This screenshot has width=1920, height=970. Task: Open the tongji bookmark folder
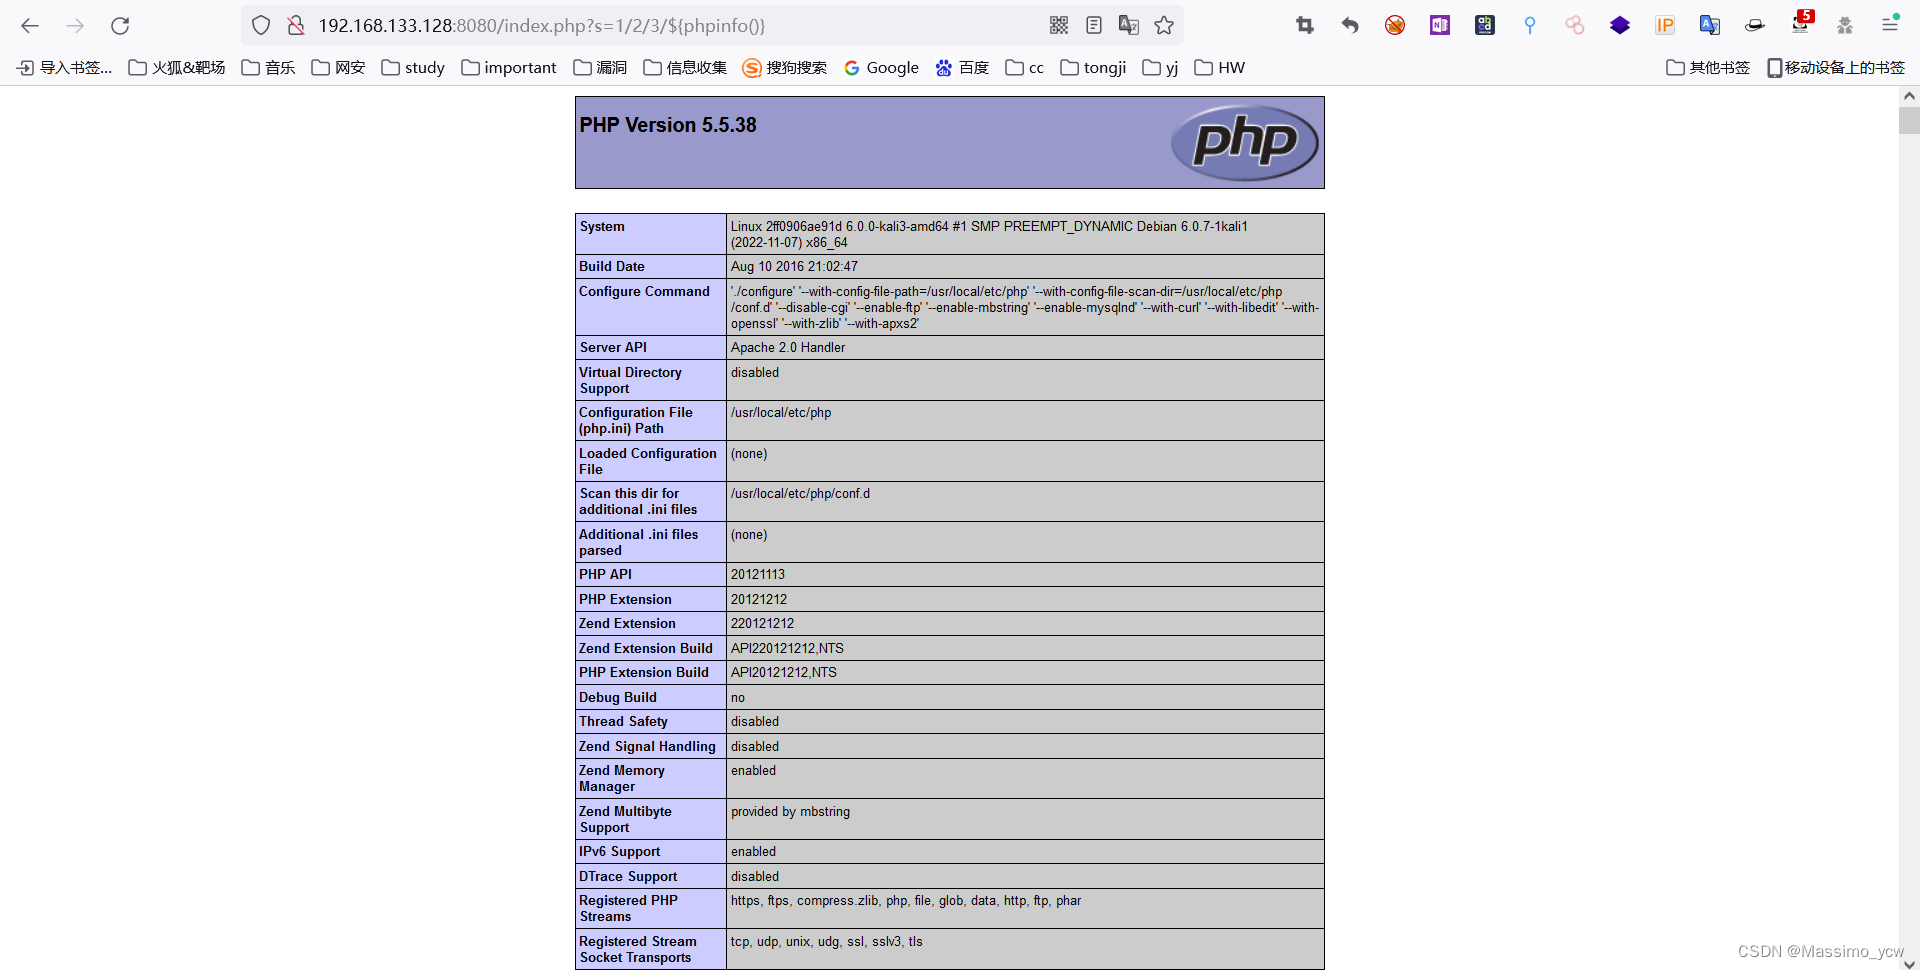pyautogui.click(x=1094, y=68)
